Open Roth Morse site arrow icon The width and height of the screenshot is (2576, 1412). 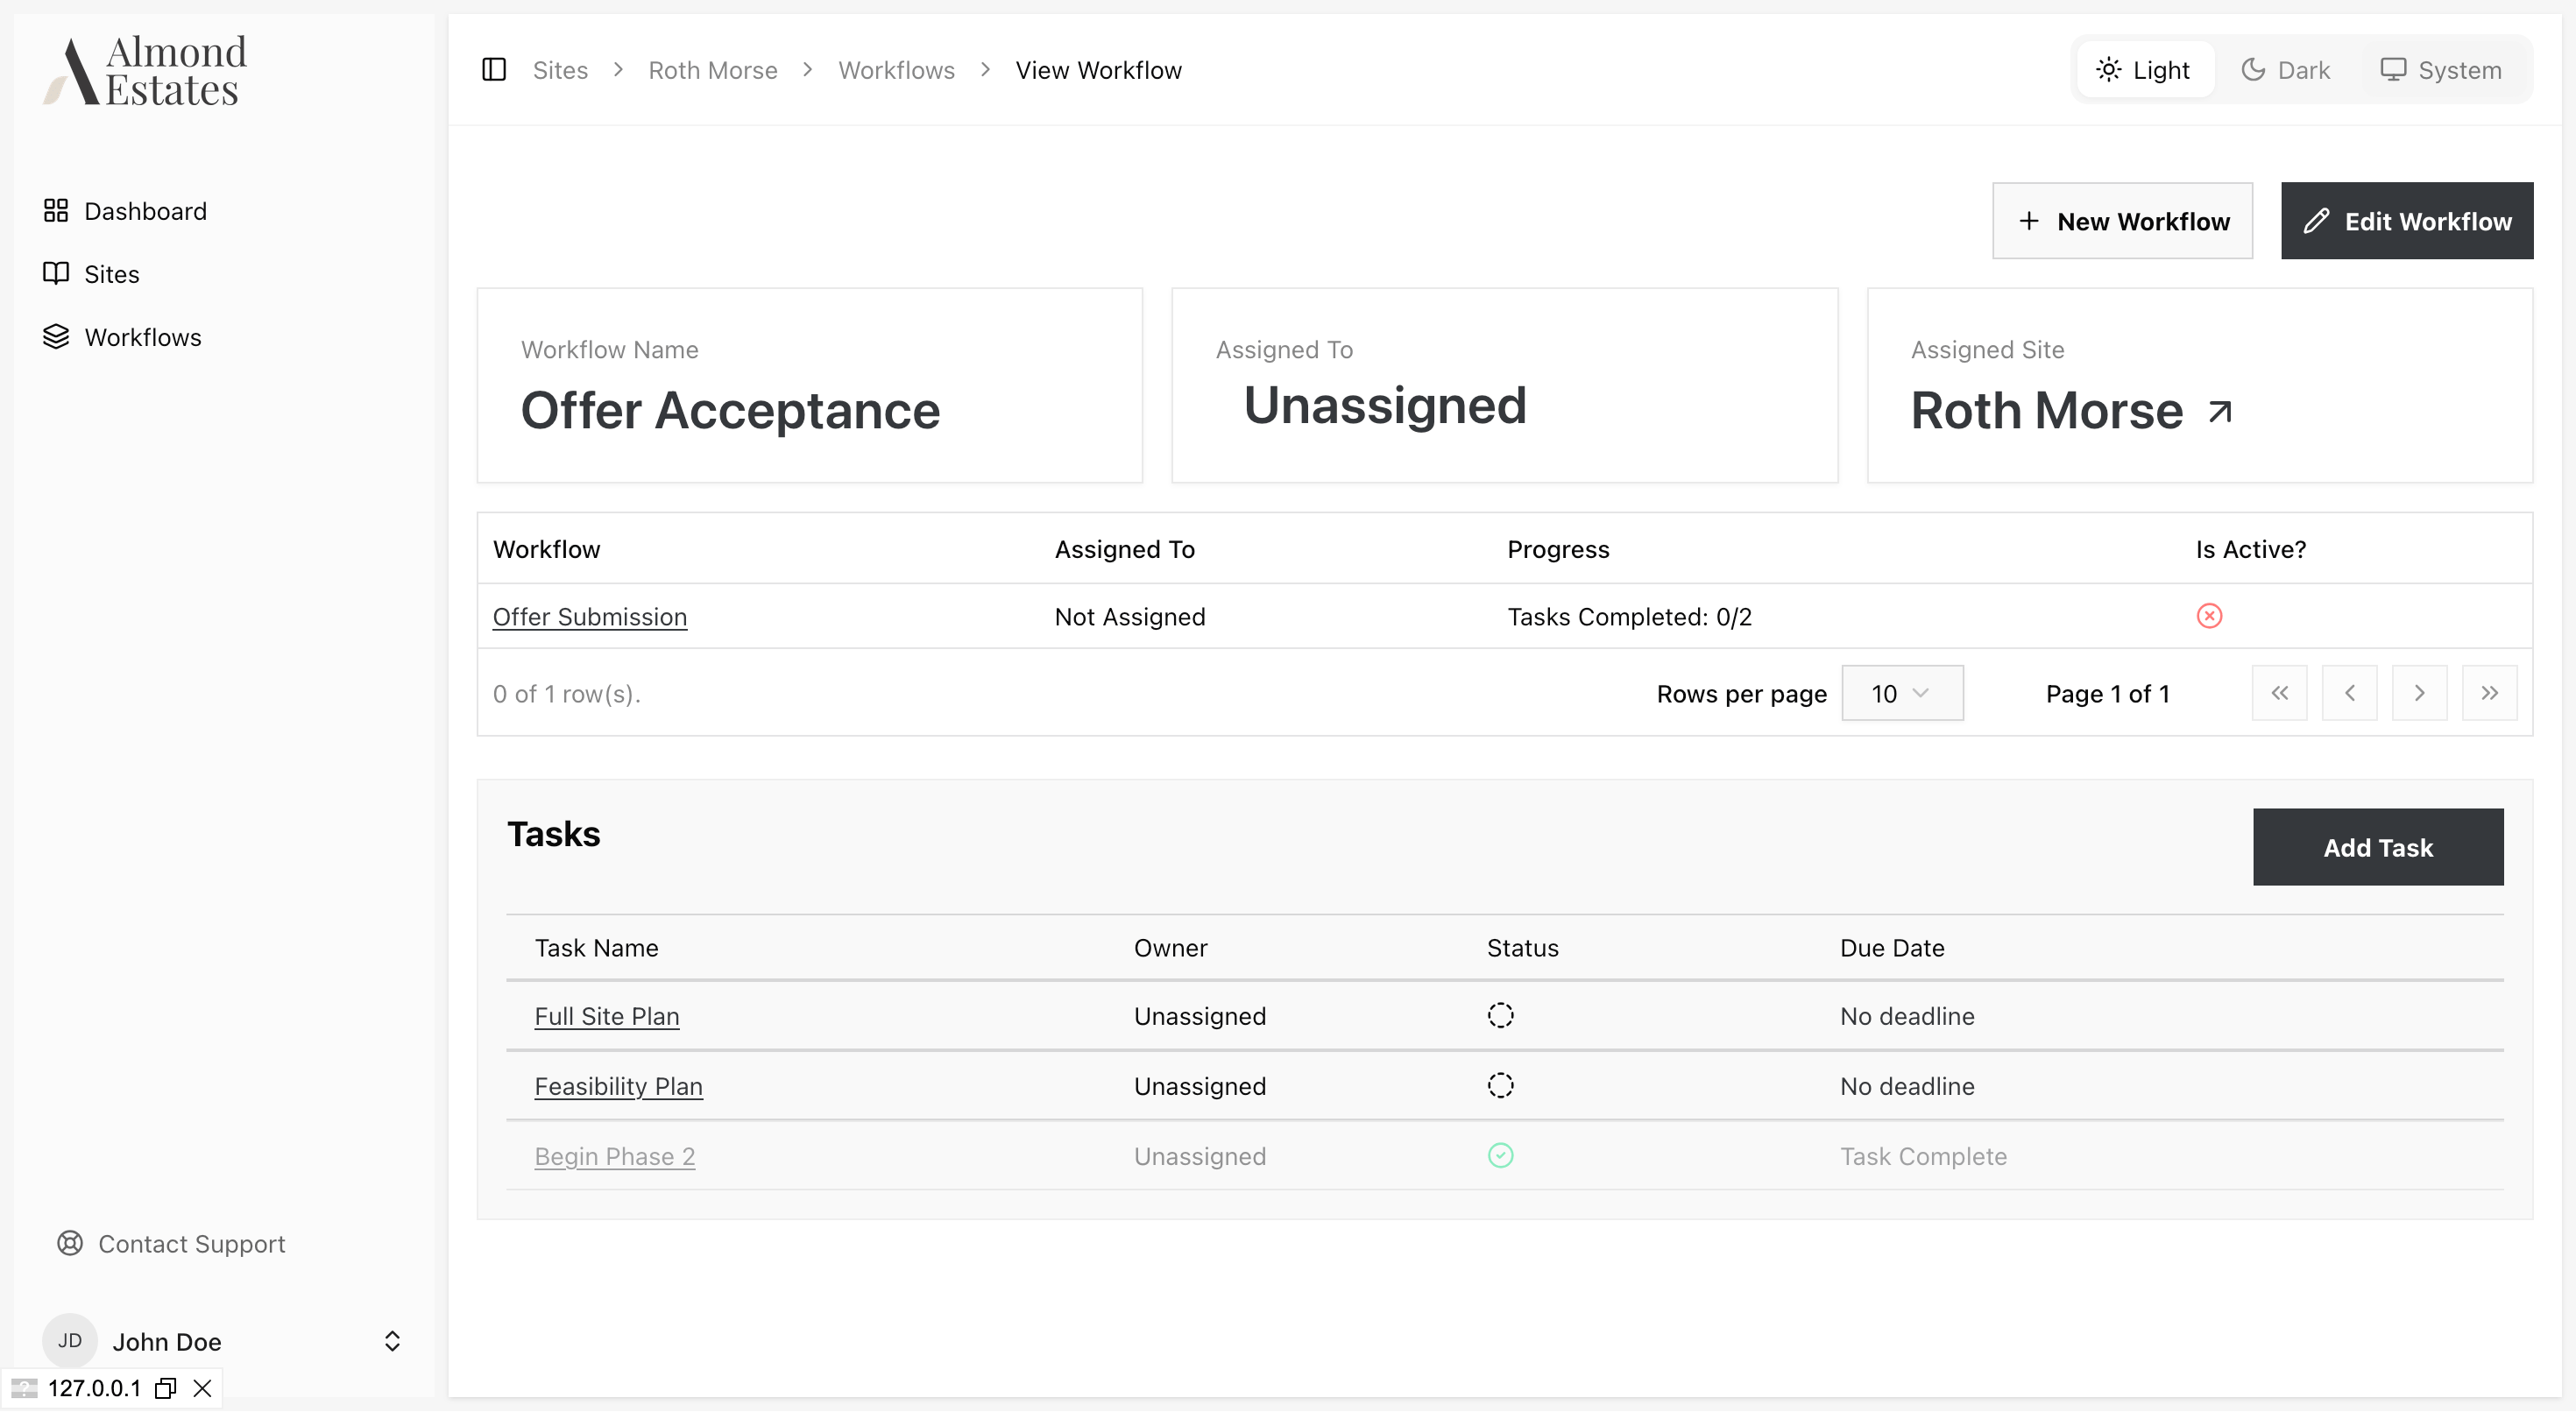2220,411
